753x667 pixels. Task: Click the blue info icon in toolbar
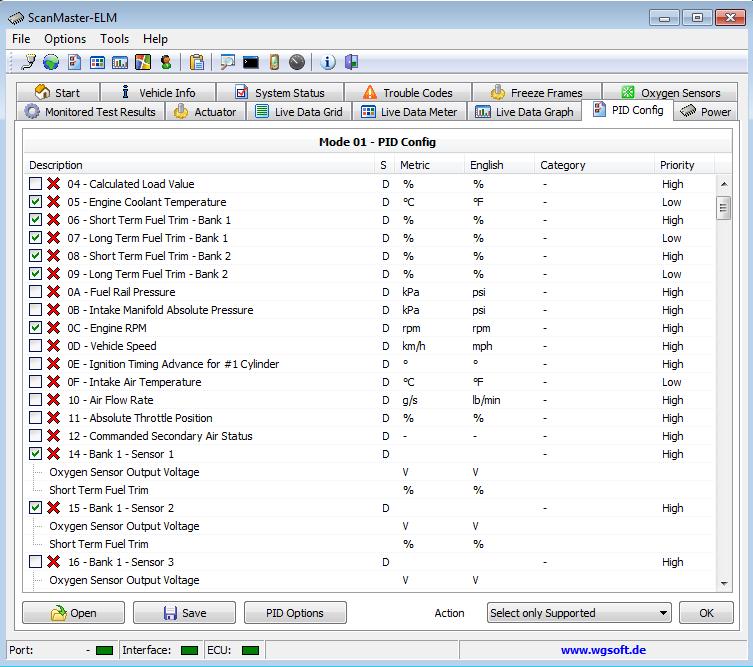(328, 62)
